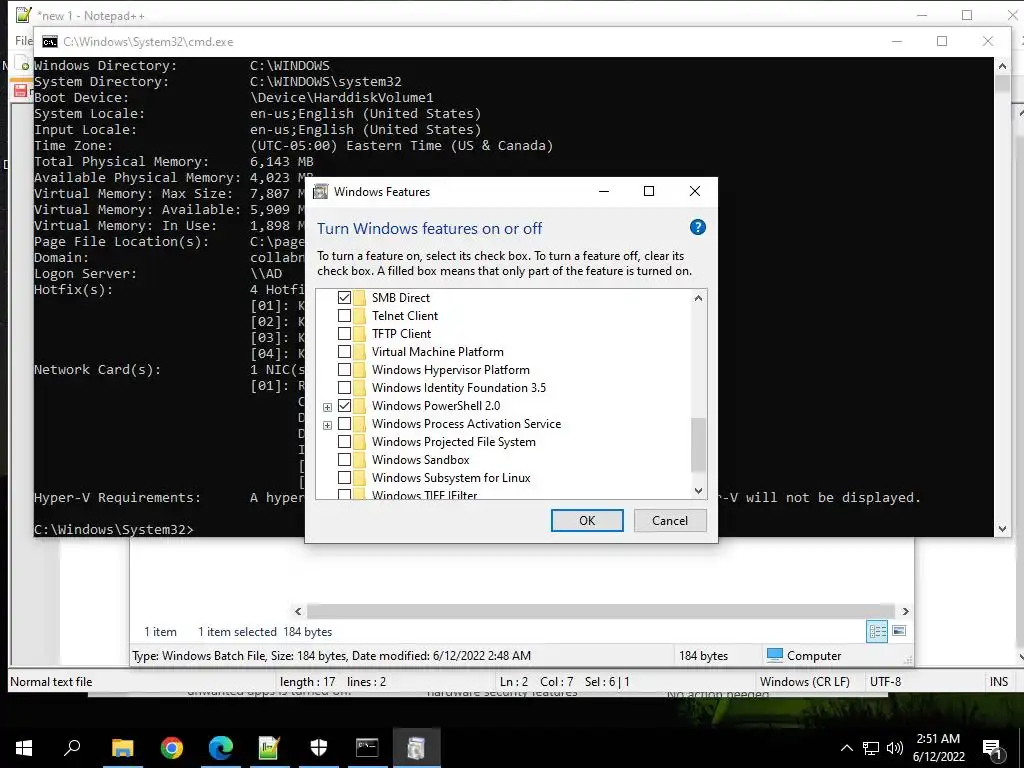Cancel the Windows Features dialog
The width and height of the screenshot is (1024, 768).
[x=670, y=520]
